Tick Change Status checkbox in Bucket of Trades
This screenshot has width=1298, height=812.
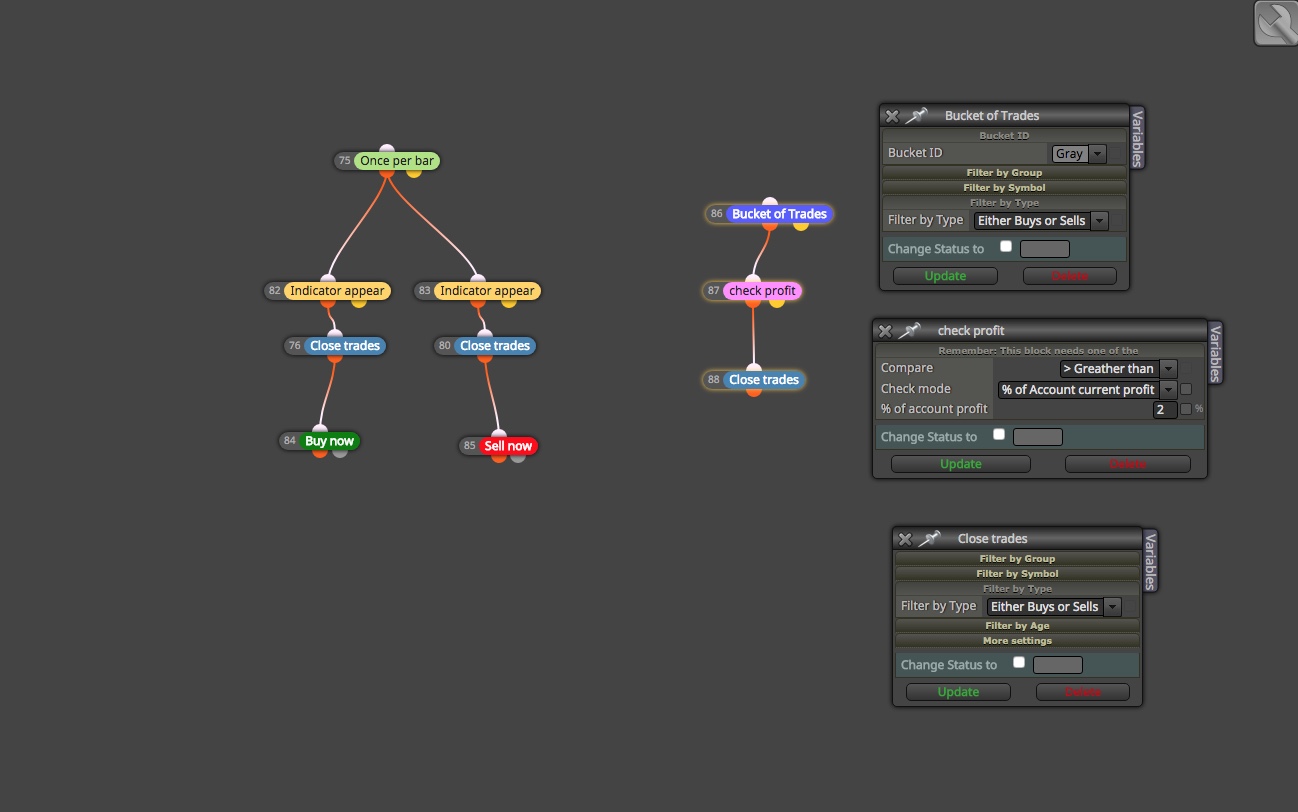[x=1006, y=247]
